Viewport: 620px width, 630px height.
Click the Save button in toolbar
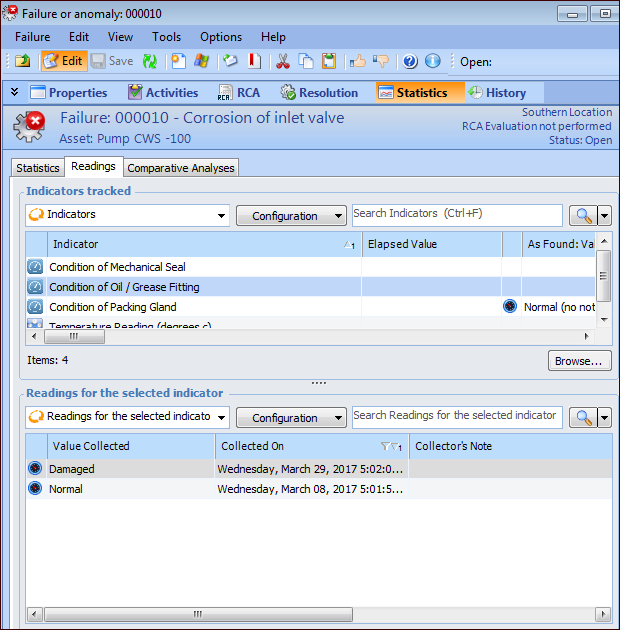pyautogui.click(x=112, y=61)
